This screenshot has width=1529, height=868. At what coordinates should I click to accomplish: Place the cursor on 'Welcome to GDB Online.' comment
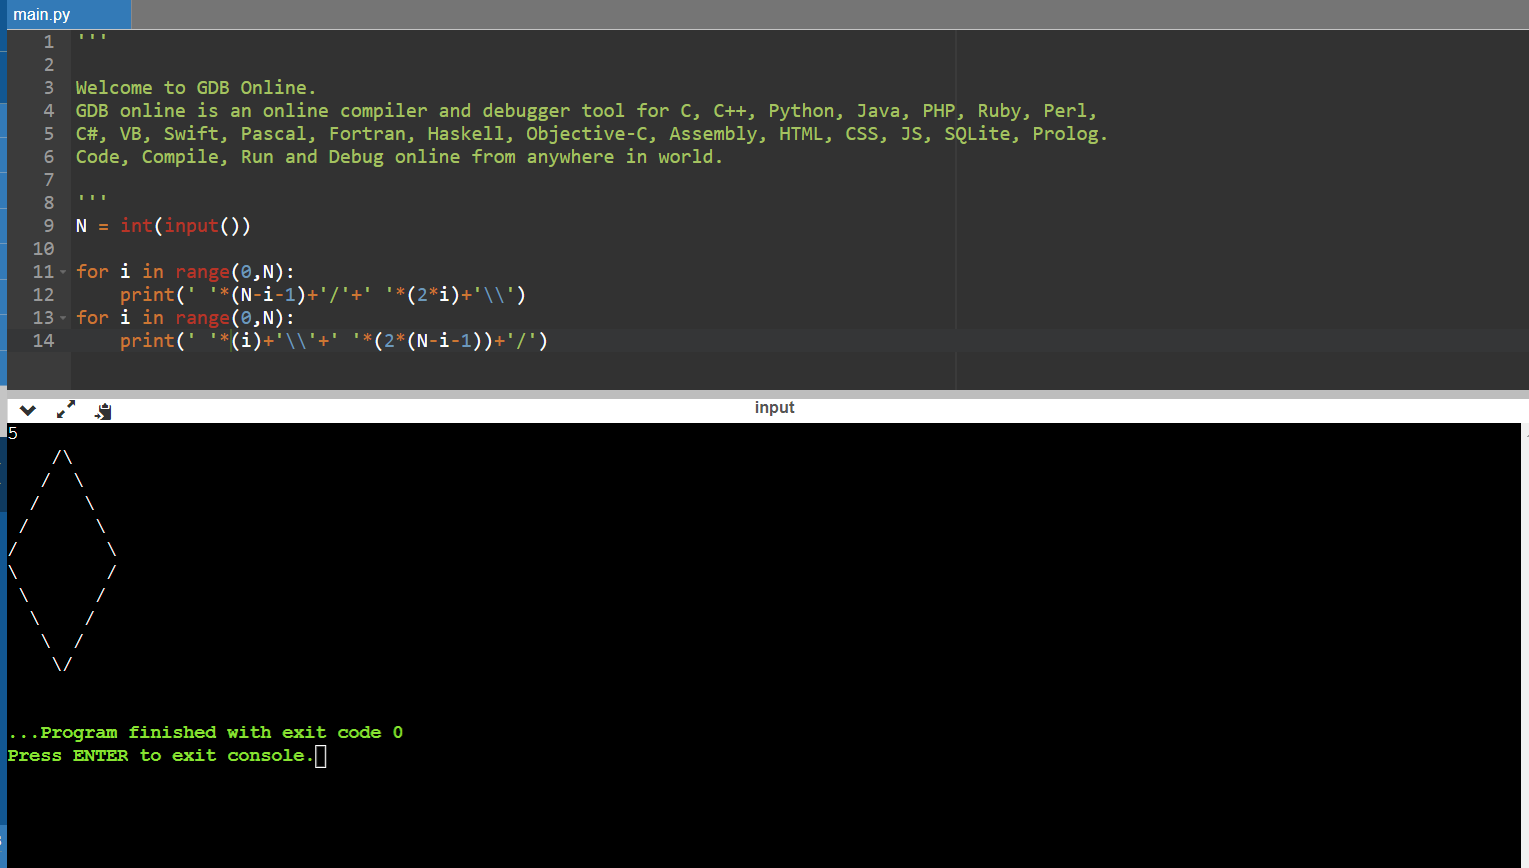195,88
